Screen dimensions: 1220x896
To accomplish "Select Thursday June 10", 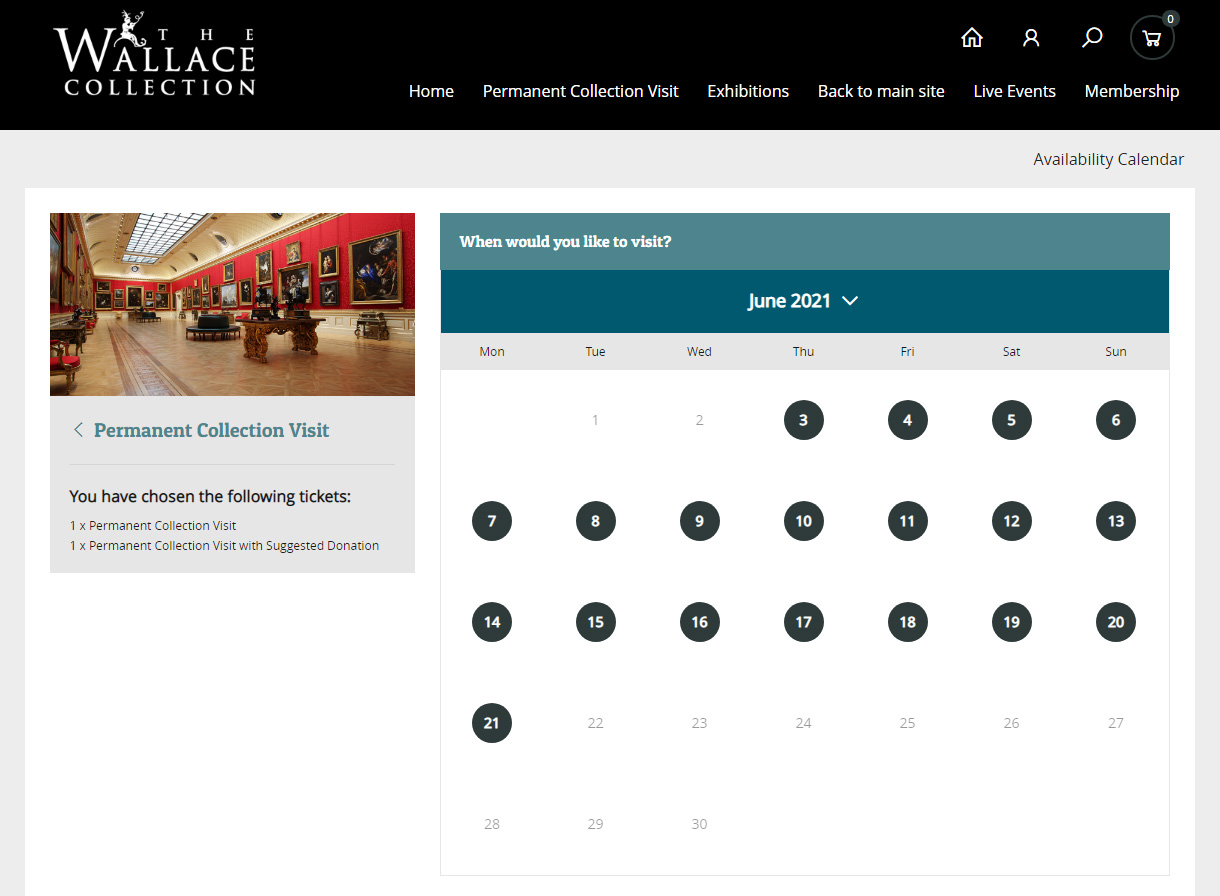I will (804, 521).
